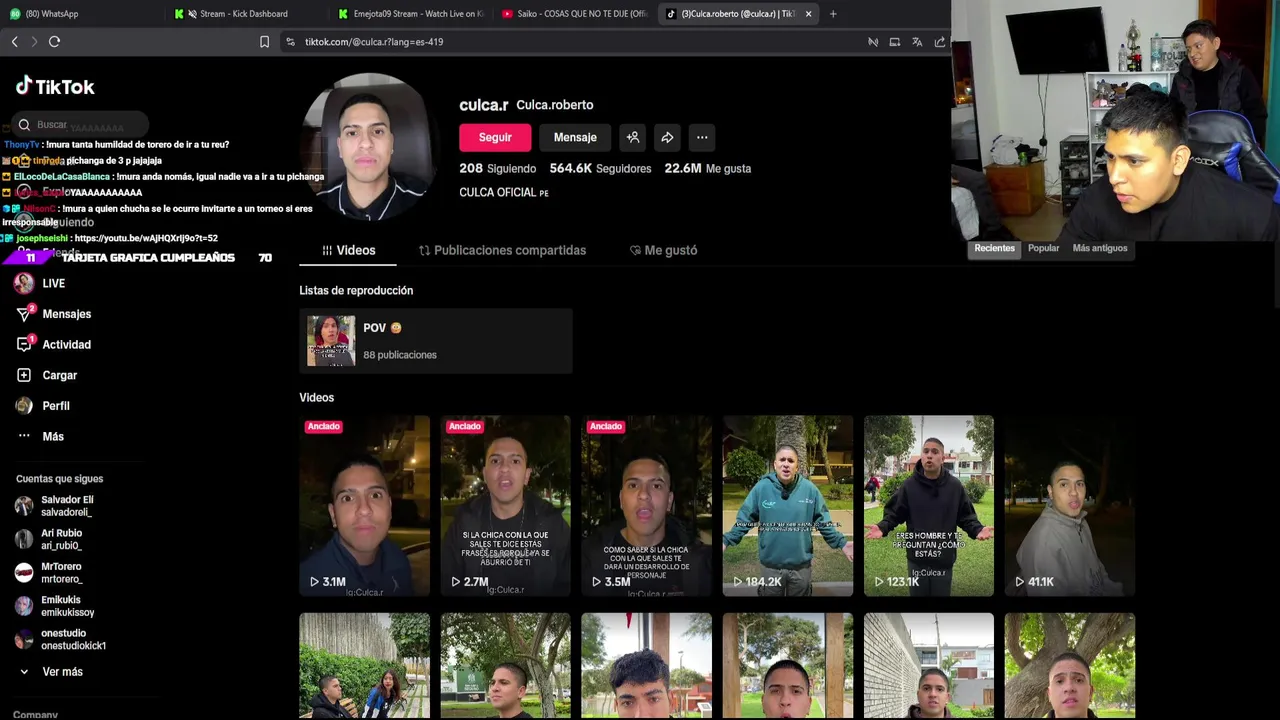Screen dimensions: 1280x720
Task: View the 208 Siguiendo list
Action: 498,169
